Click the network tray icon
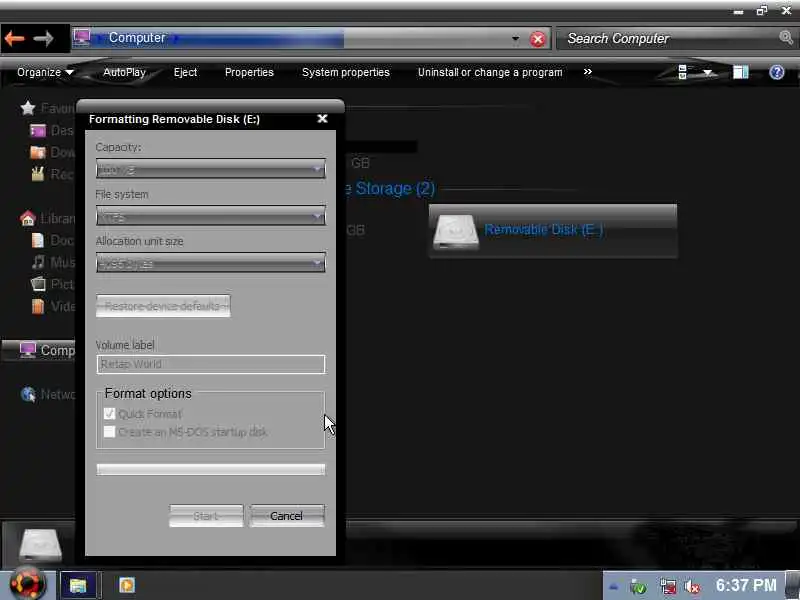Screen dimensions: 800x600 [x=667, y=587]
